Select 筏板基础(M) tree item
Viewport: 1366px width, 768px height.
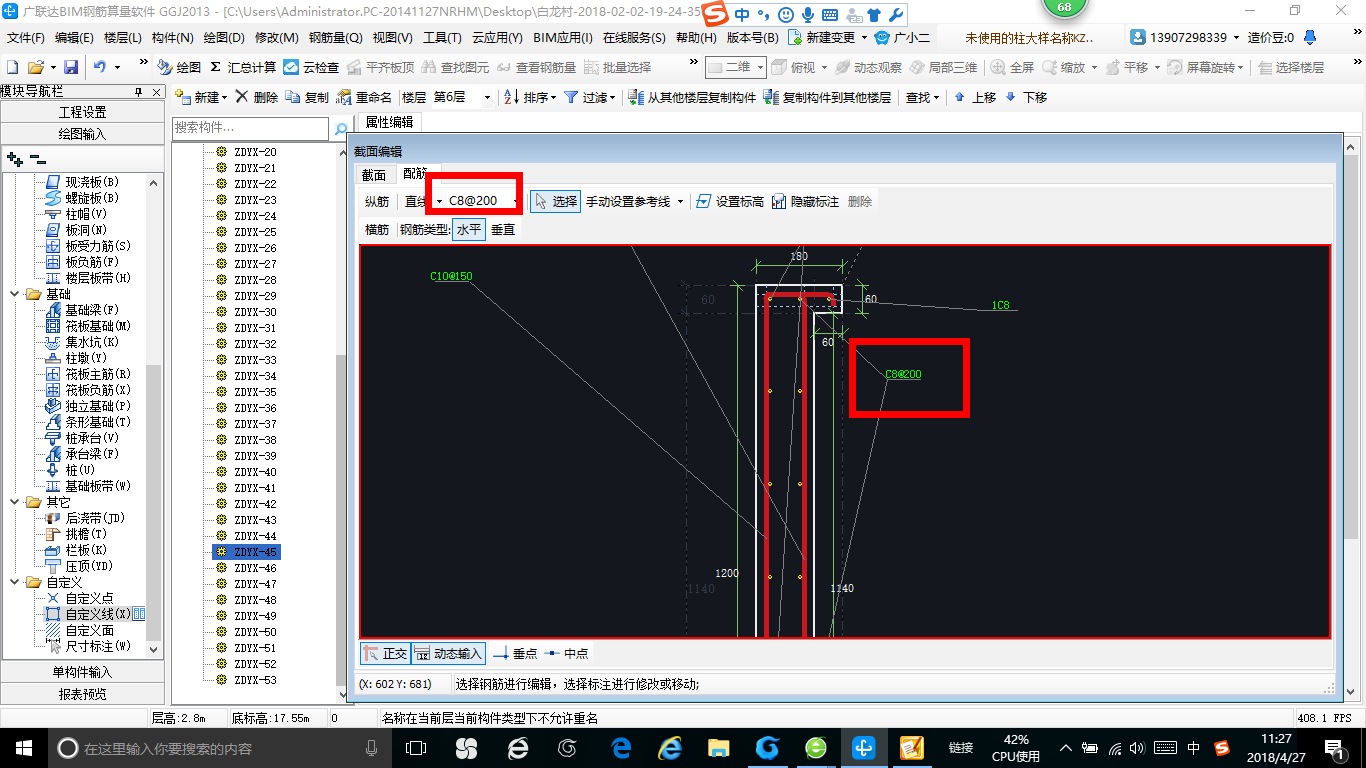tap(98, 326)
